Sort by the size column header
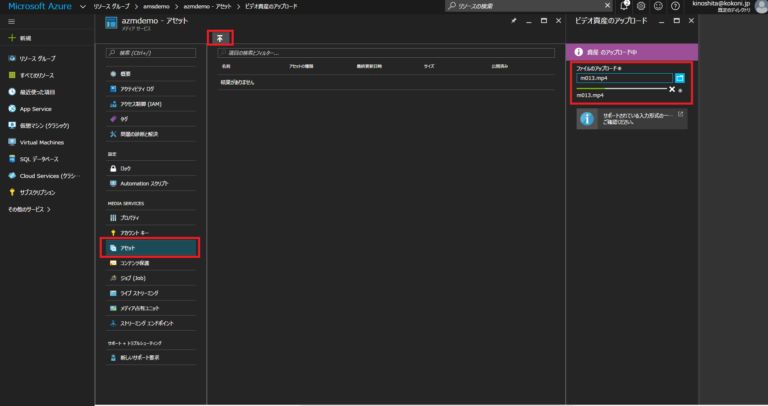Viewport: 768px width, 406px height. click(429, 66)
